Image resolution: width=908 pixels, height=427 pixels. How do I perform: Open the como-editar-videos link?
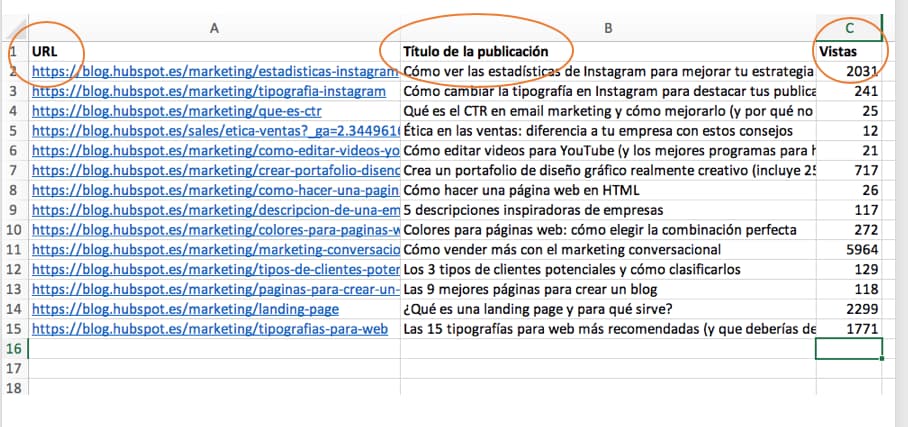pyautogui.click(x=215, y=151)
